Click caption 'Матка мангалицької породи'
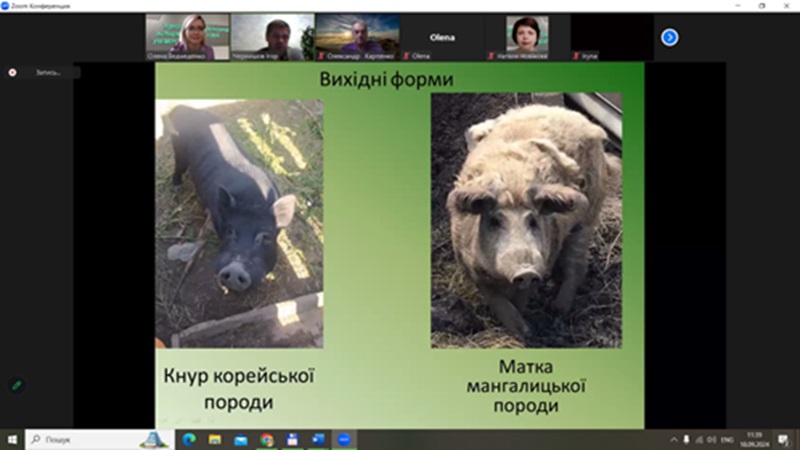The image size is (800, 450). click(526, 386)
